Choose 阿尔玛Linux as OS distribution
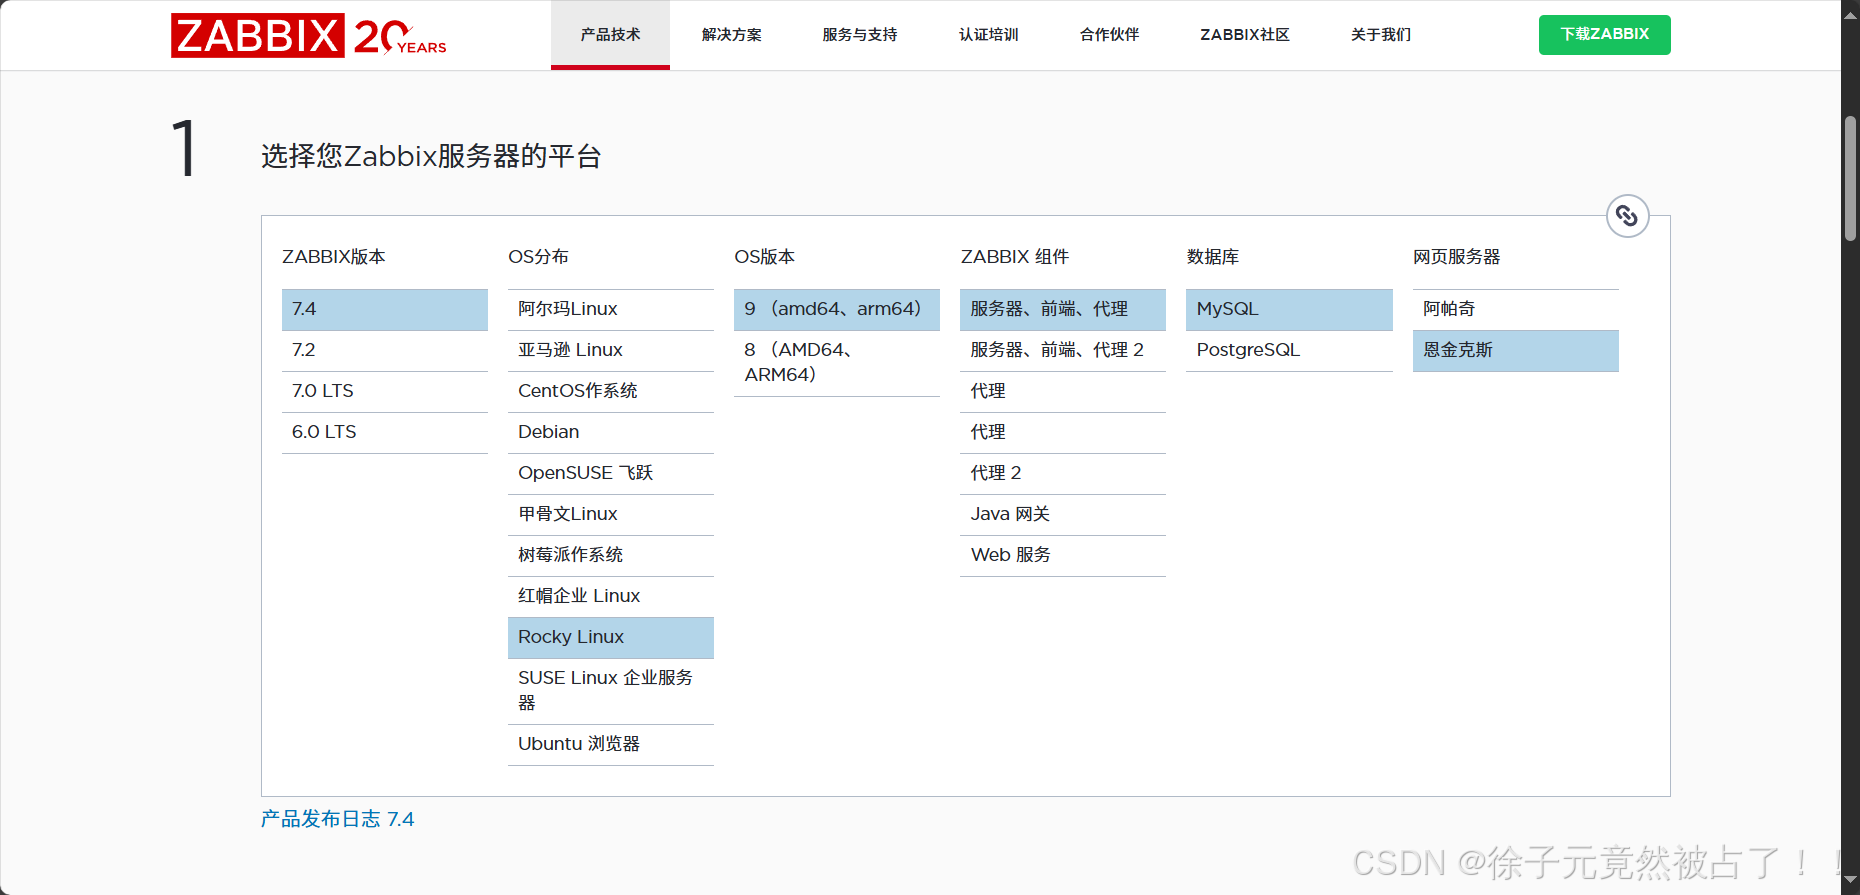Viewport: 1860px width, 895px height. [611, 310]
